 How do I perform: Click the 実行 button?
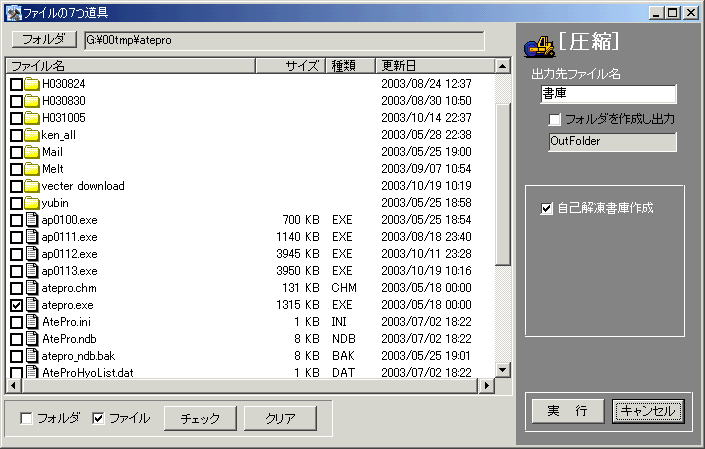click(x=567, y=411)
